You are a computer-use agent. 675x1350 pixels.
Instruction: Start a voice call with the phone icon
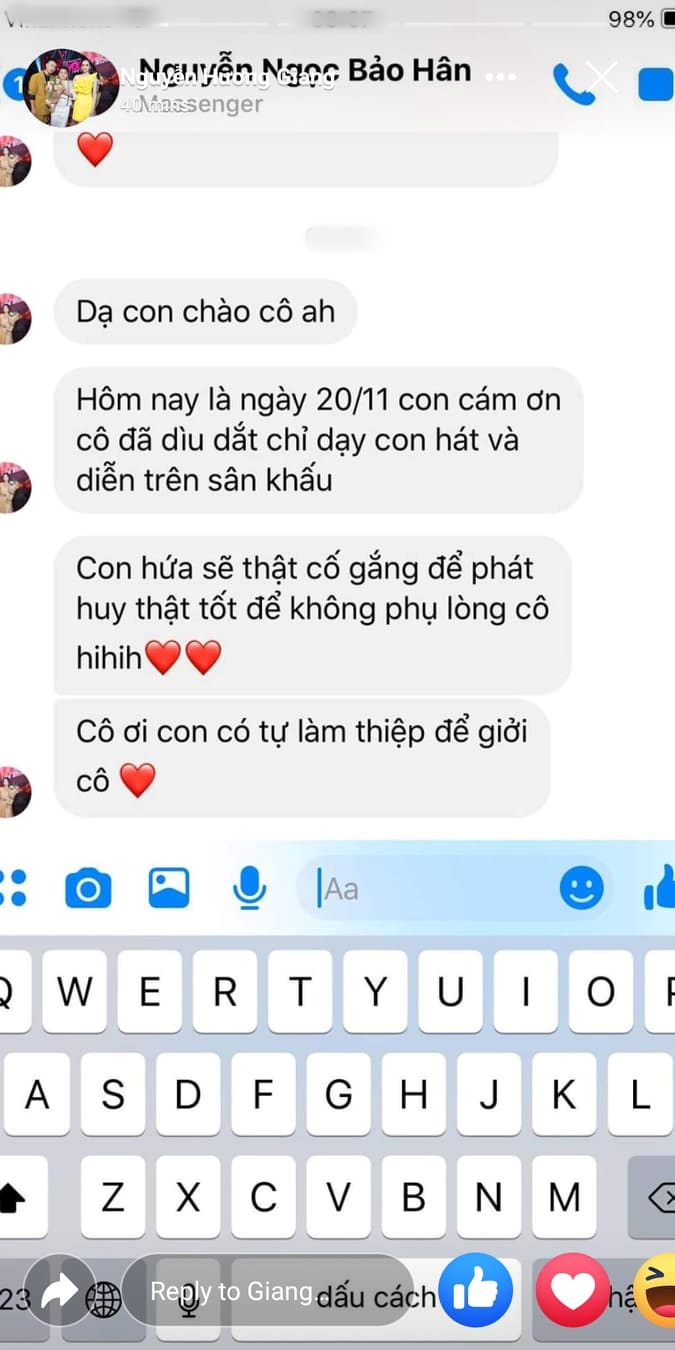[x=573, y=85]
